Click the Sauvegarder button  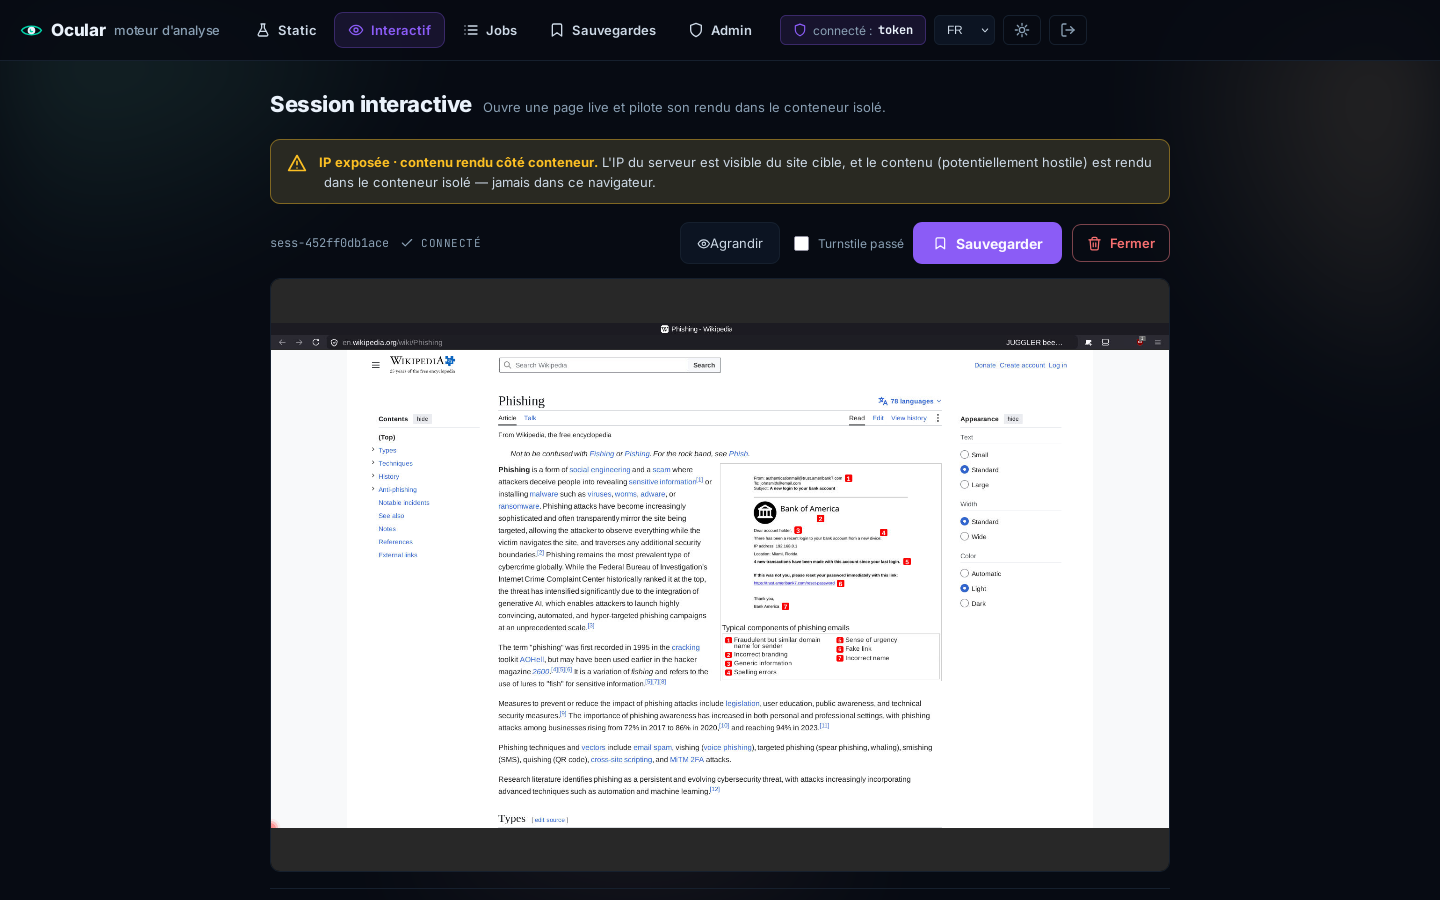coord(987,243)
